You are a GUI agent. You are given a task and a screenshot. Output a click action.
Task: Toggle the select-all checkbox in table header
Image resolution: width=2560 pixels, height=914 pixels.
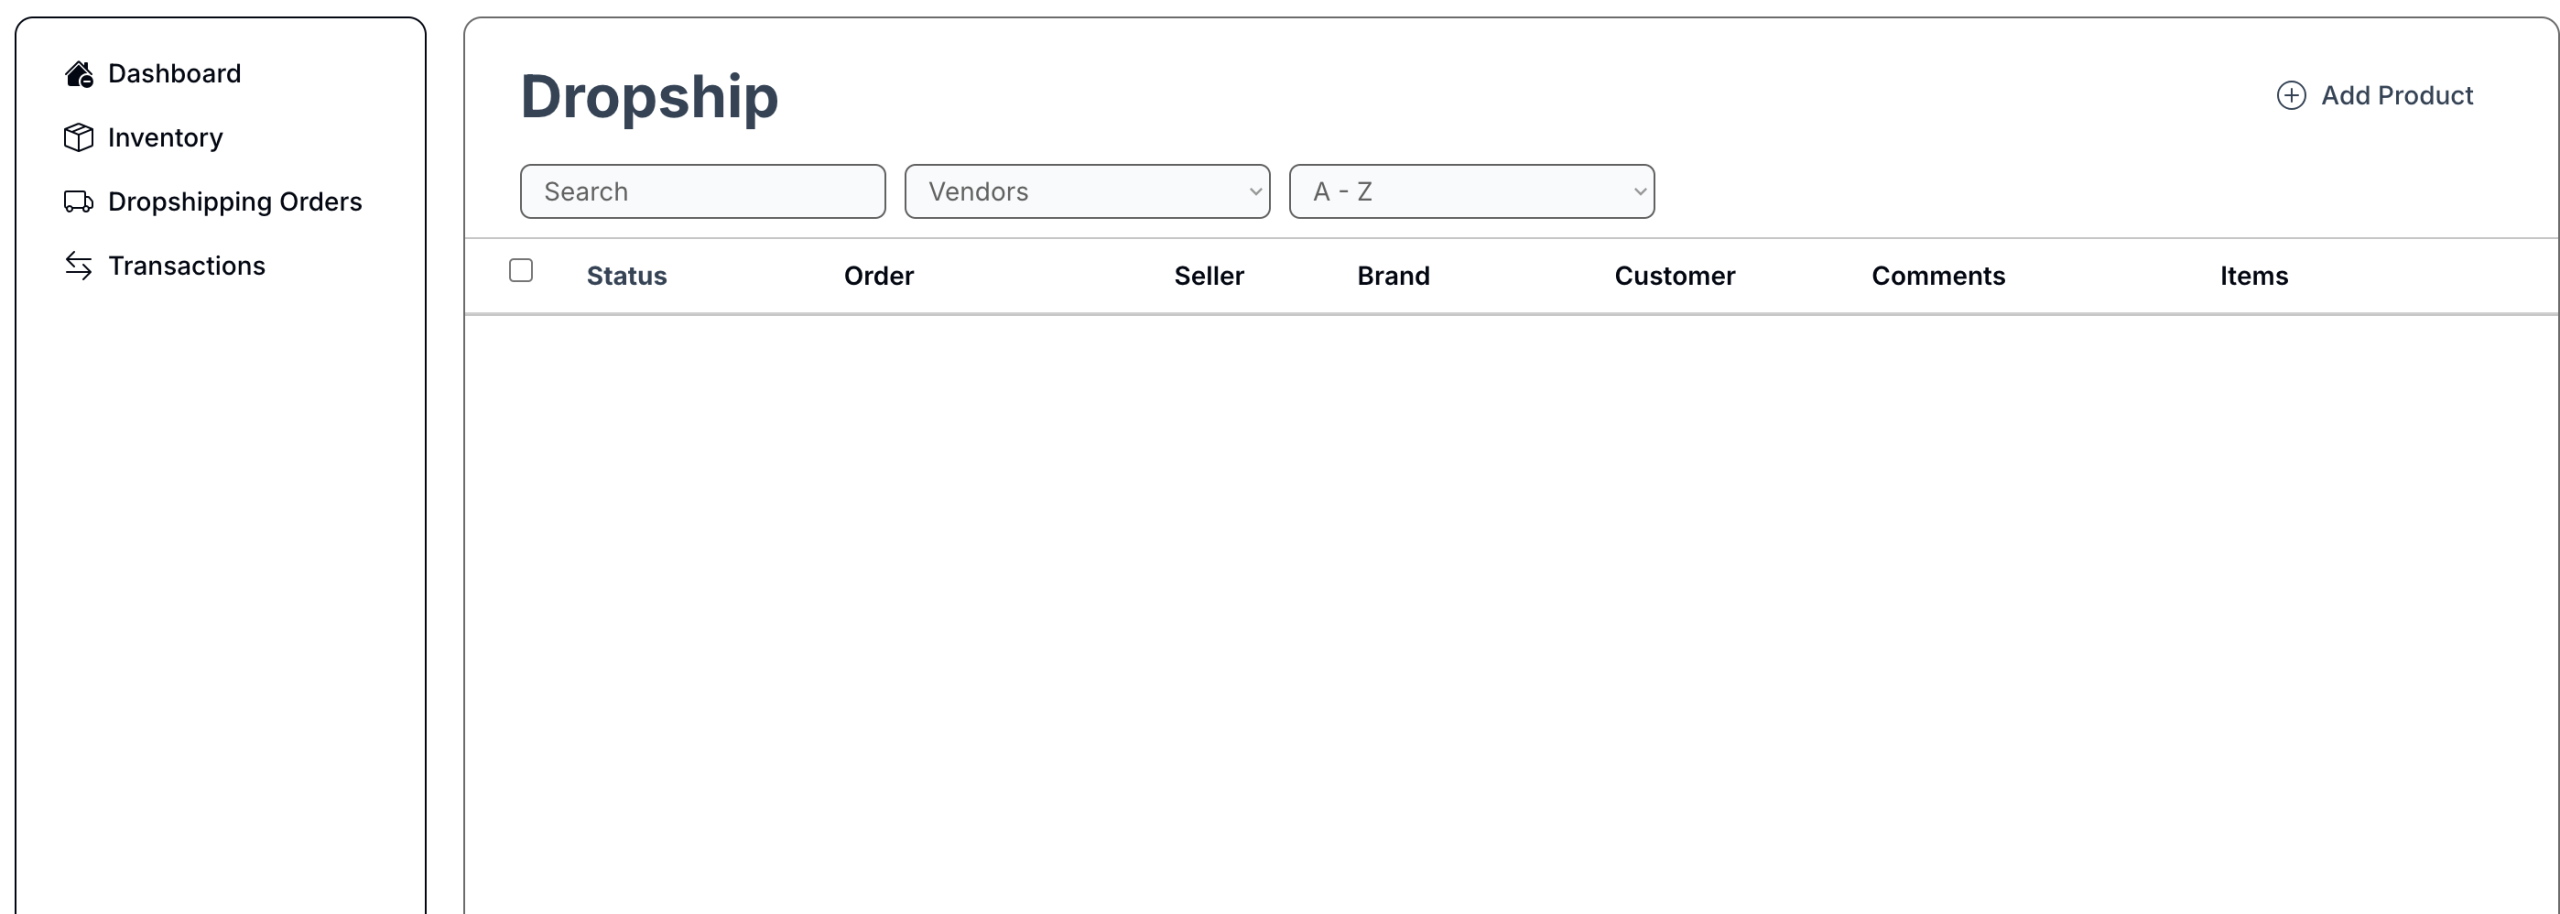(521, 271)
